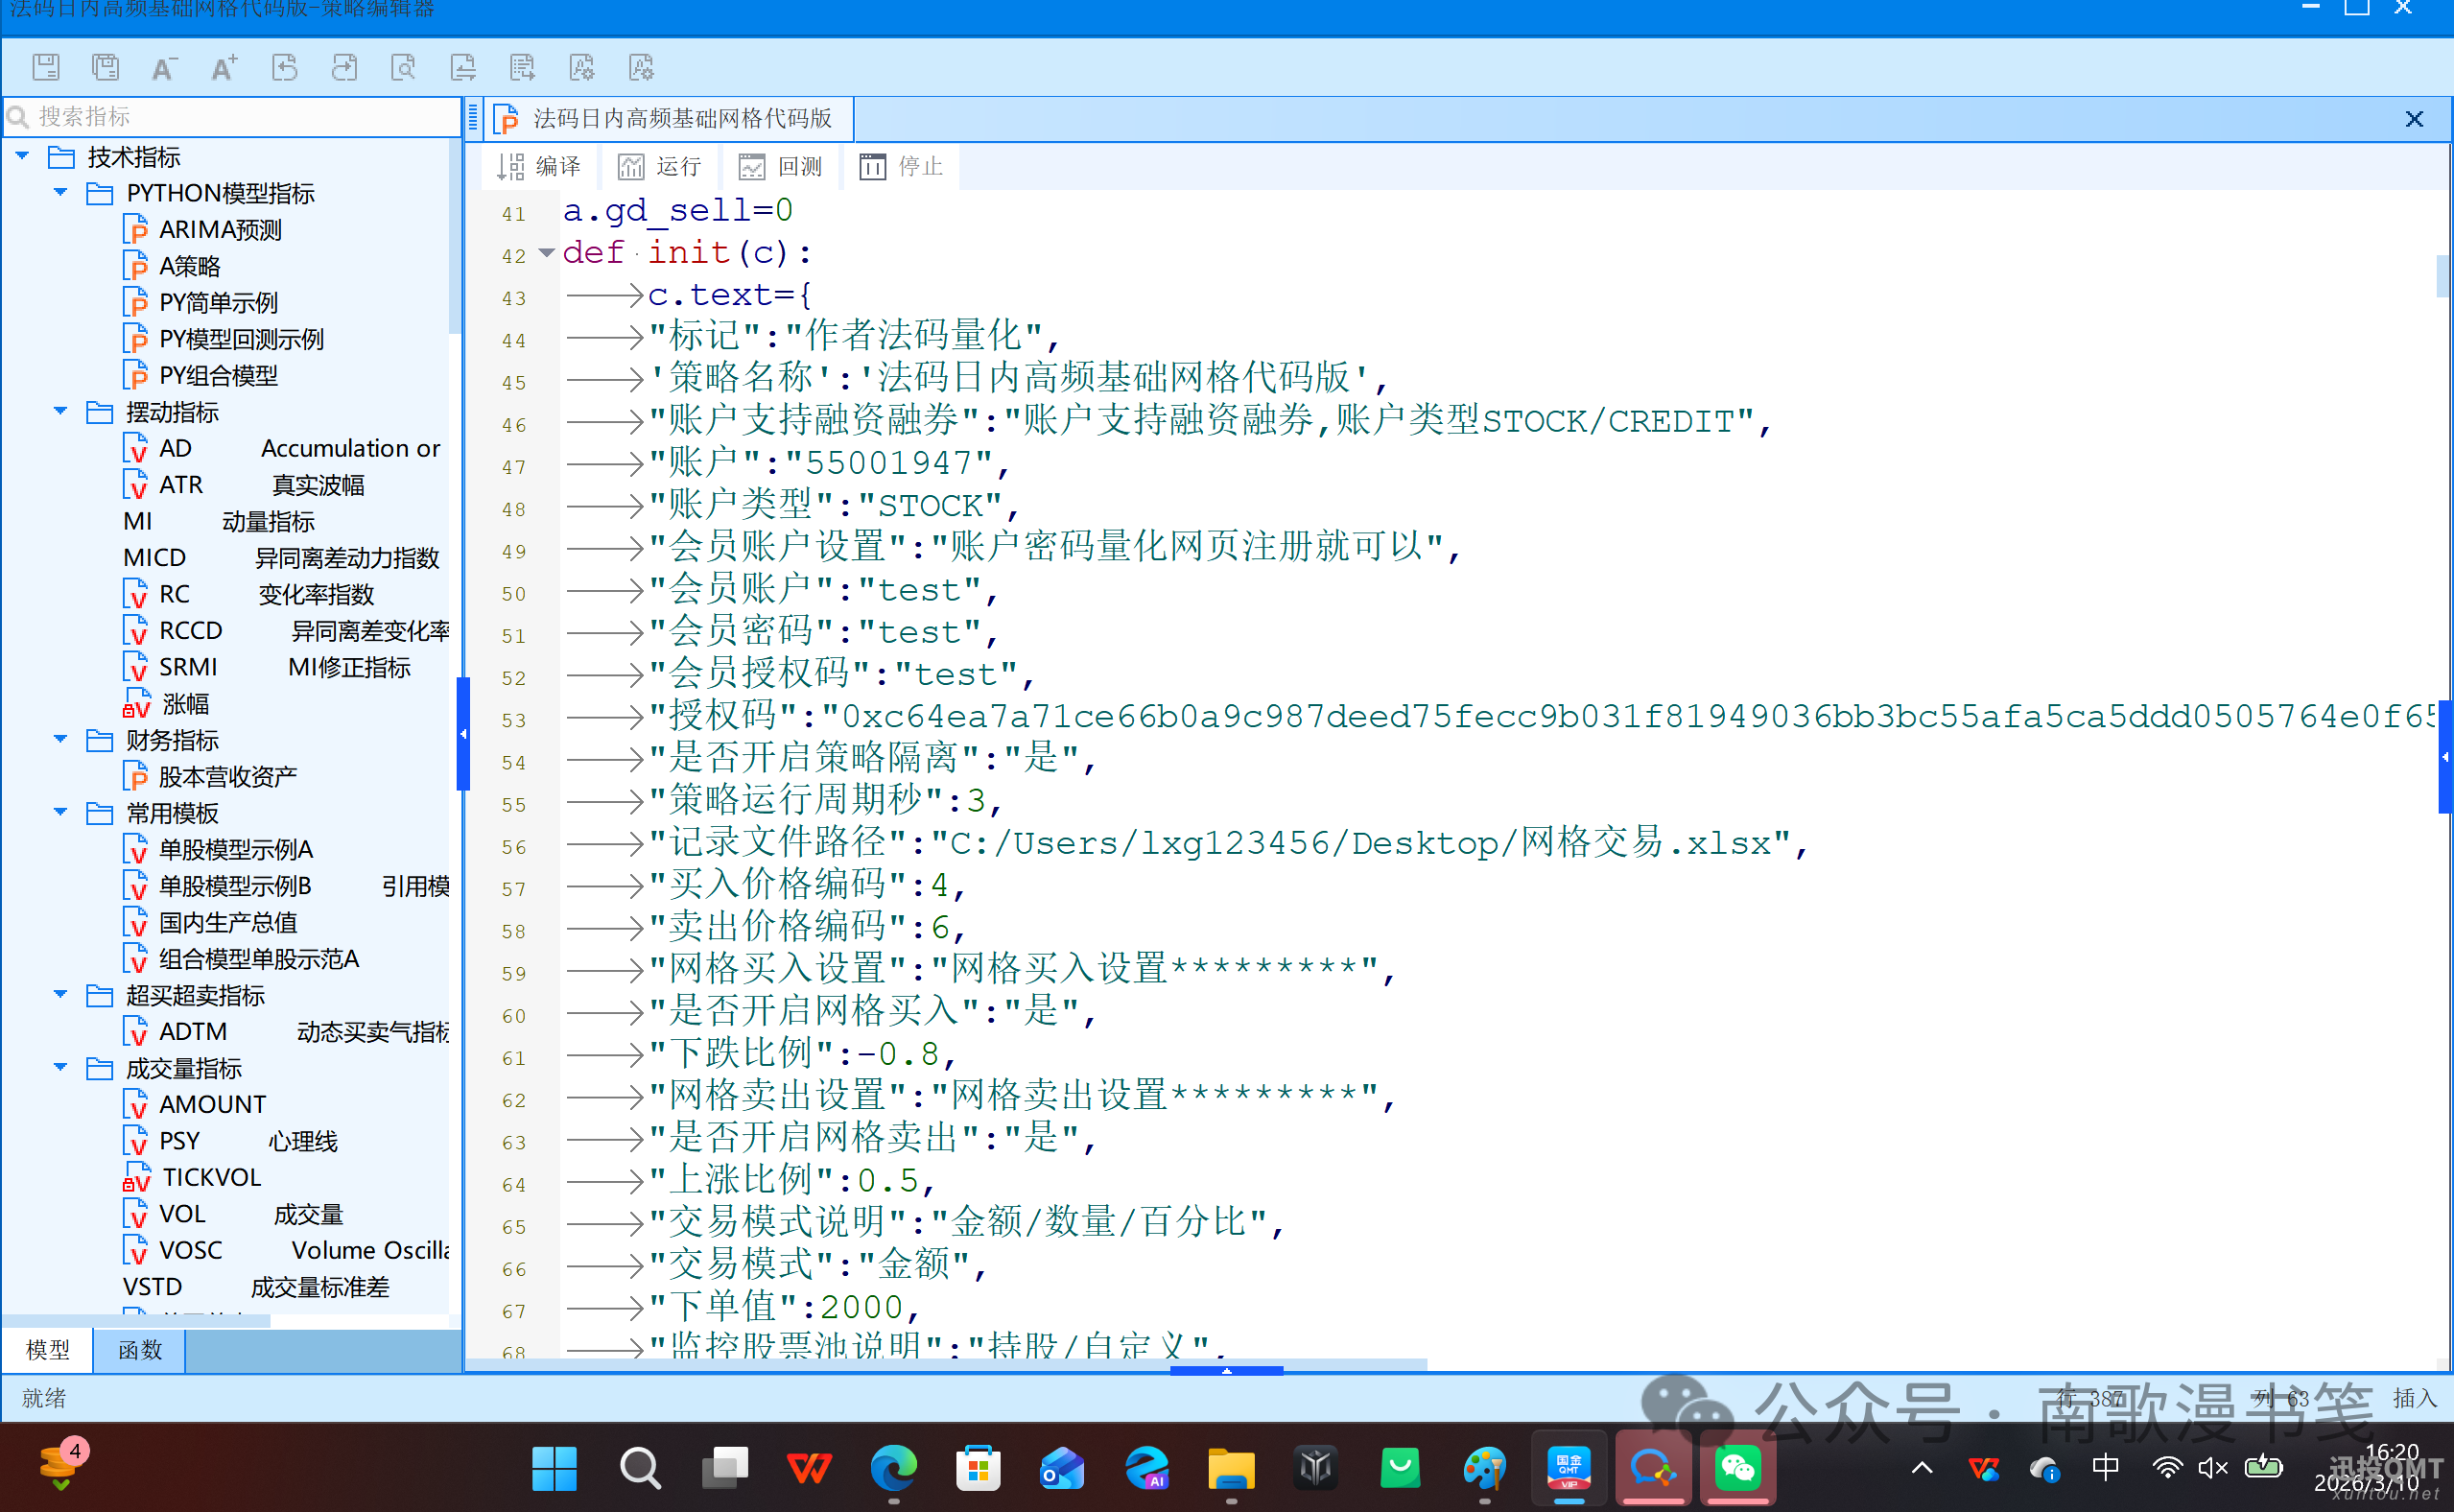Collapse the PYTHON模型指标 folder

pos(59,193)
